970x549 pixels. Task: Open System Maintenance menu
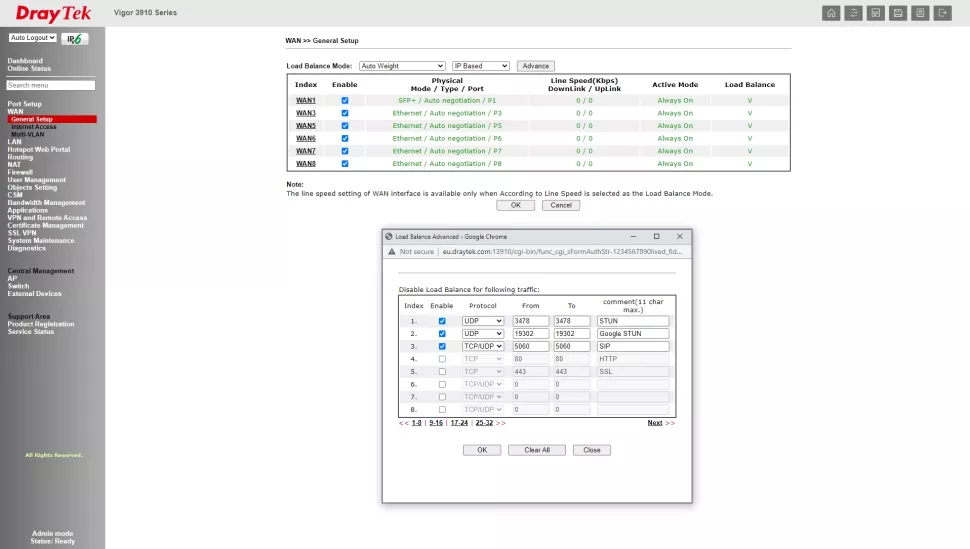tap(41, 241)
